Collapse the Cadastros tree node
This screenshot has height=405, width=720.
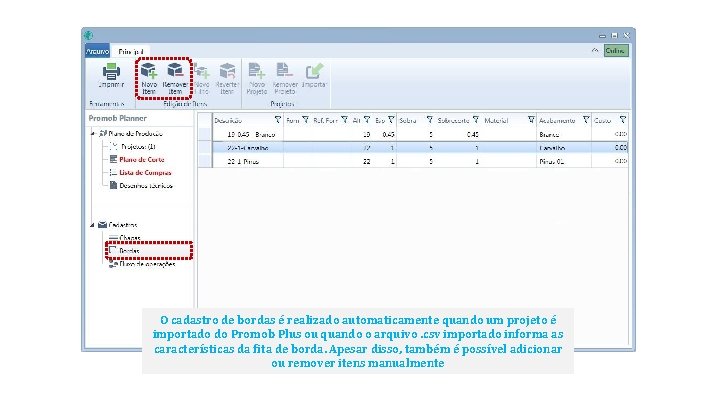(x=93, y=225)
